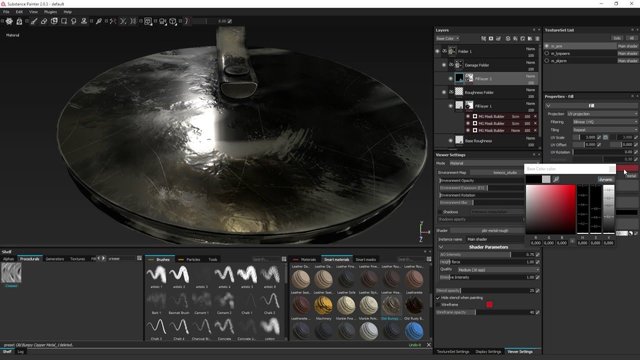Viewport: 640px width, 360px height.
Task: Open the settings gear icon in toolbar
Action: tap(9, 21)
